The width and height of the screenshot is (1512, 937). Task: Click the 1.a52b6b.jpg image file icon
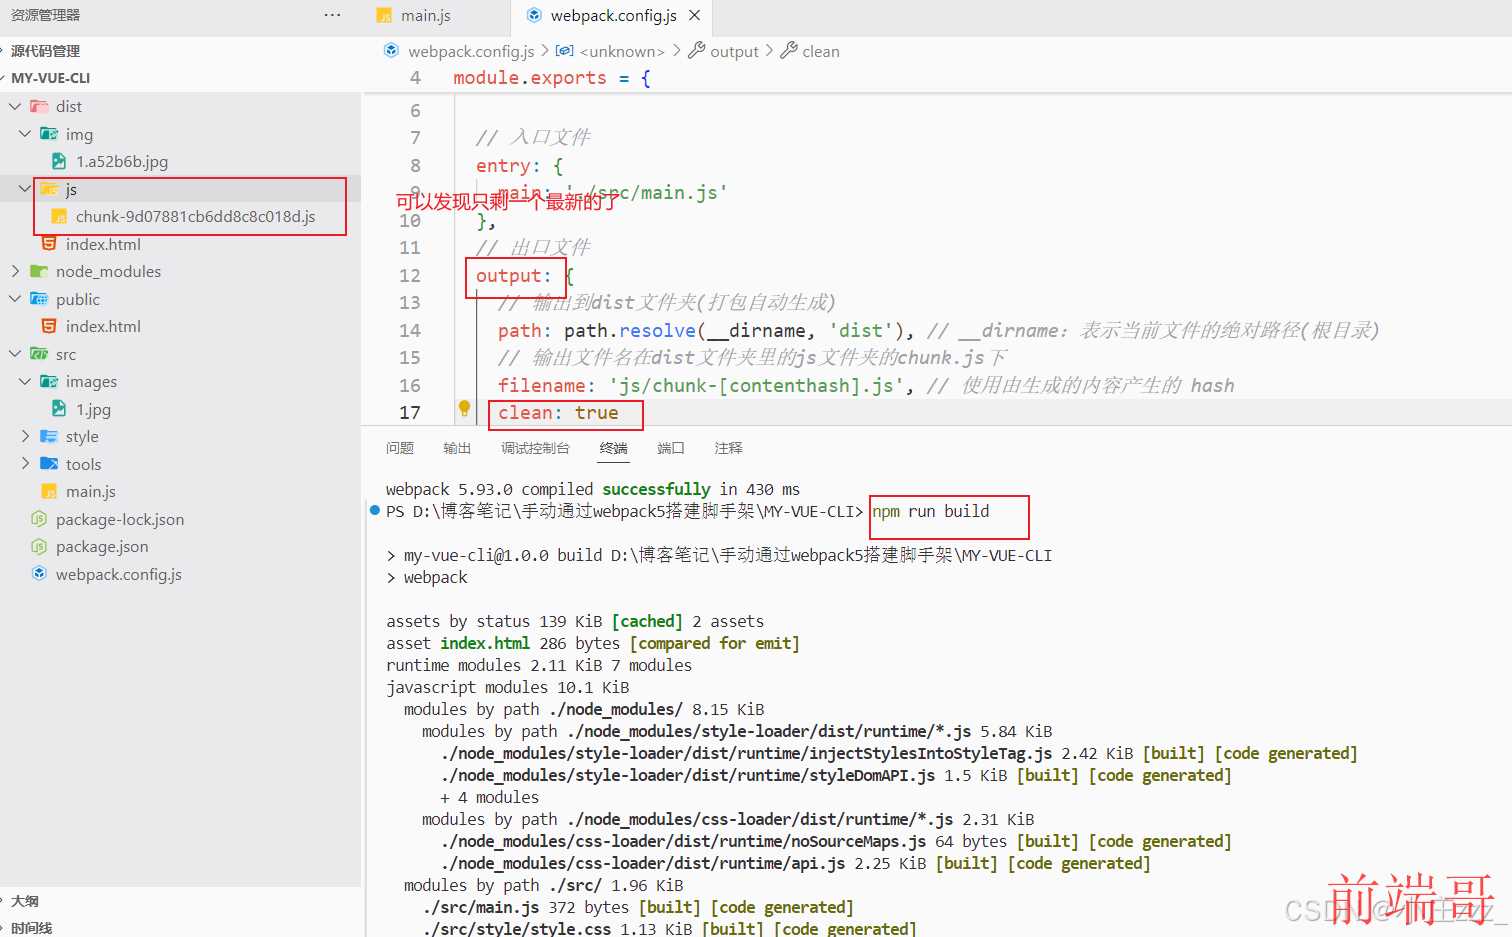[59, 161]
